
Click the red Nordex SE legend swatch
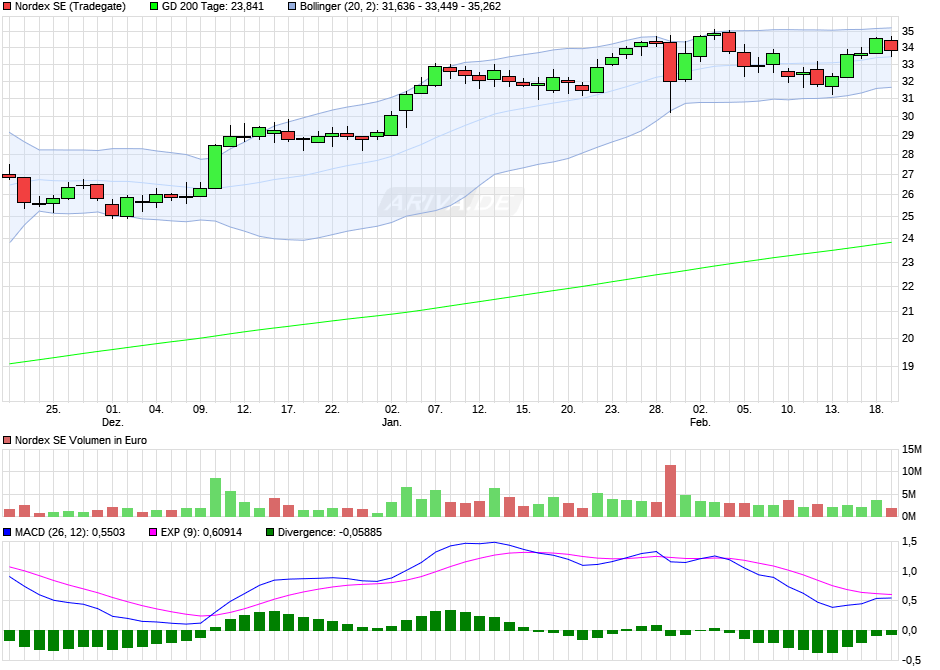coord(7,7)
